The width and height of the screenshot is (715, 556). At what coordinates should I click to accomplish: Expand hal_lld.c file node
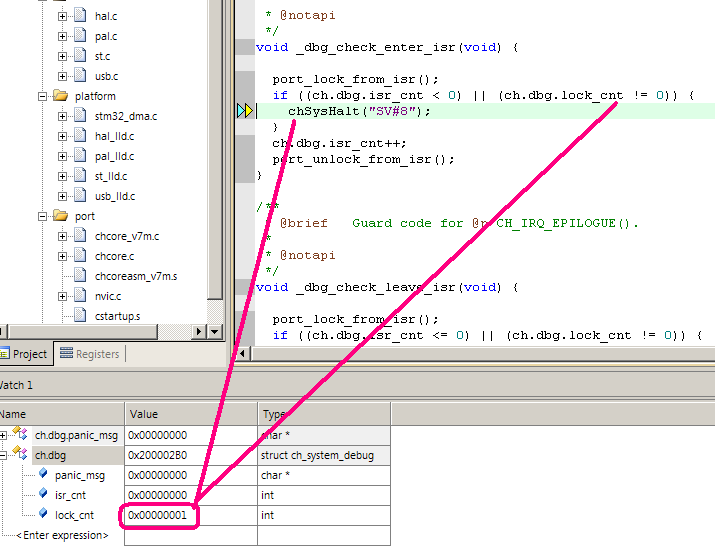[62, 136]
